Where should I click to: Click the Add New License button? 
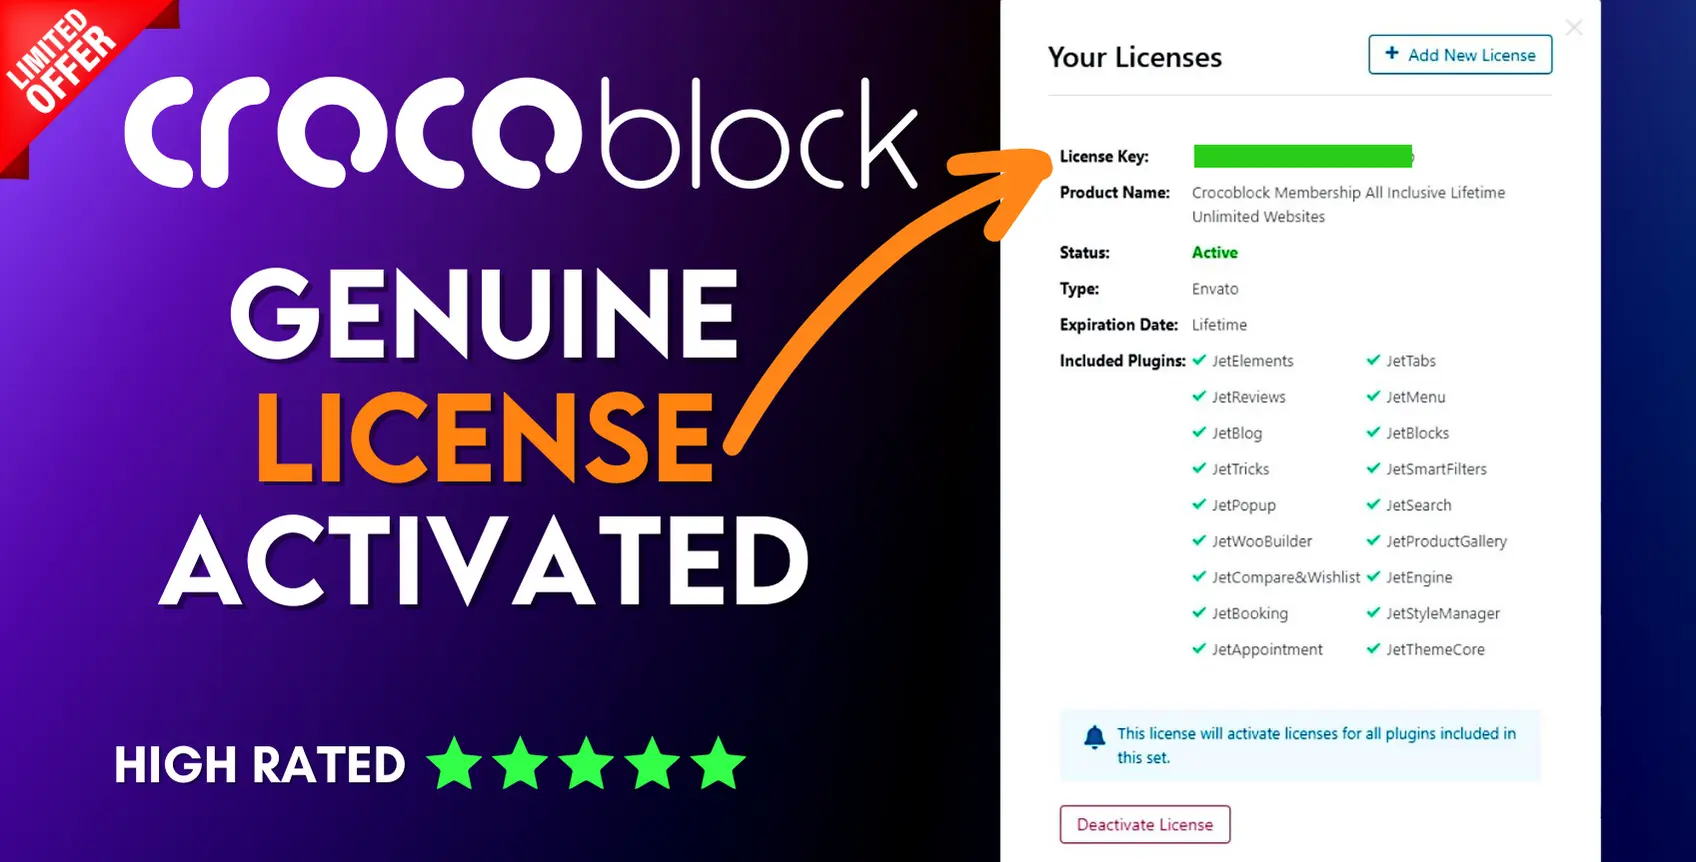click(x=1460, y=54)
